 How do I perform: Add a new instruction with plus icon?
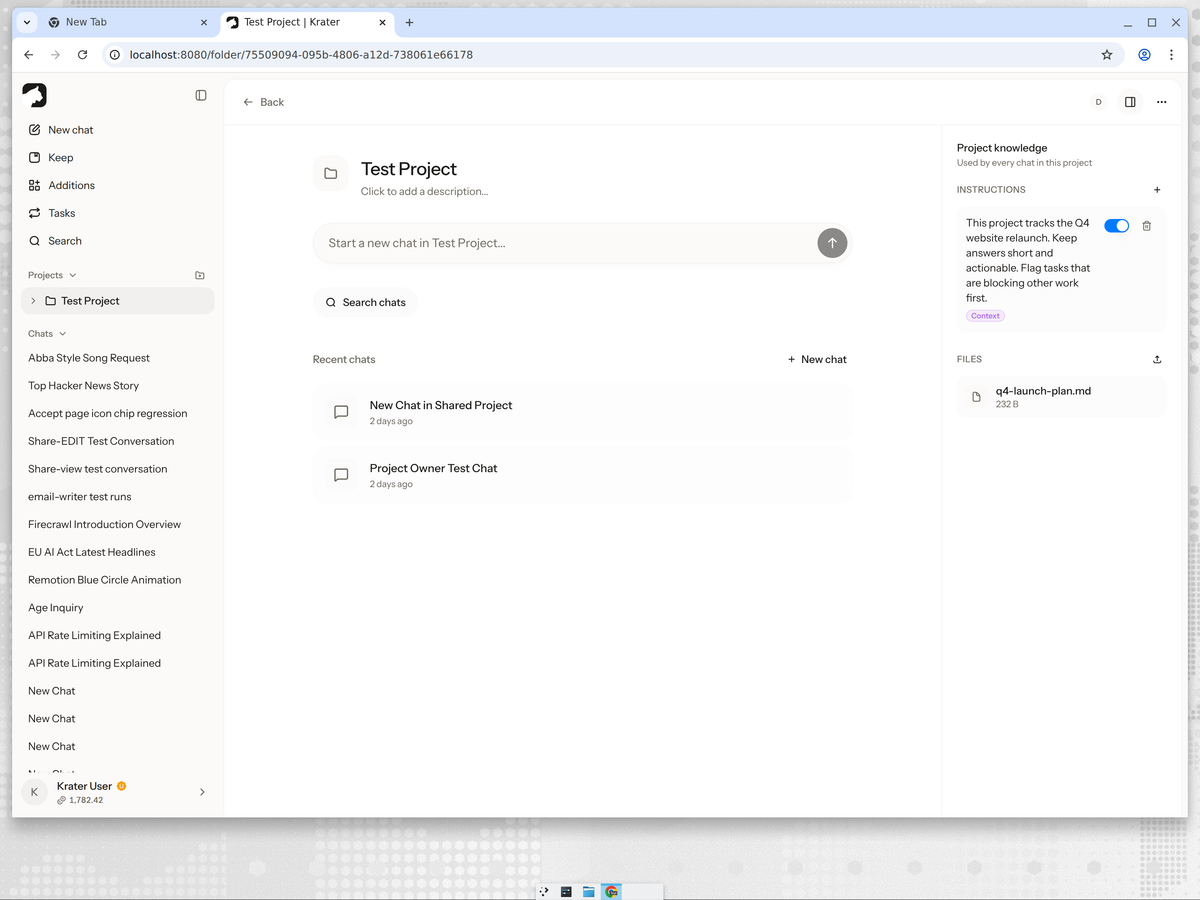coord(1157,189)
